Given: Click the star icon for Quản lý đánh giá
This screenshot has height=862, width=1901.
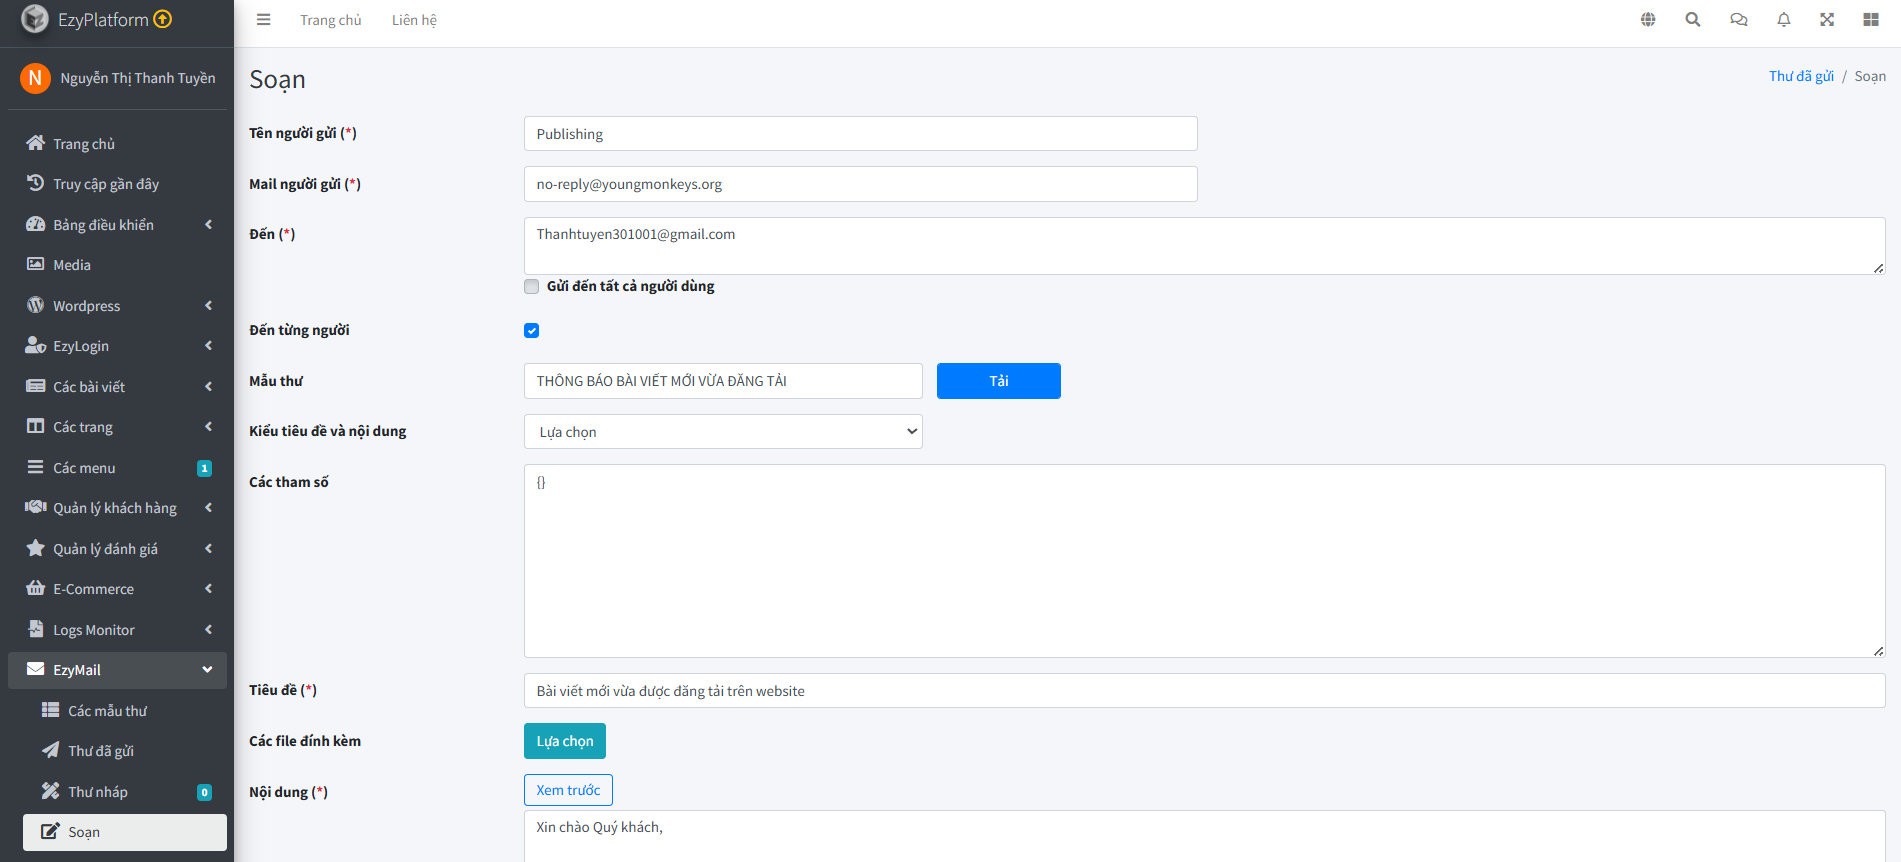Looking at the screenshot, I should click(x=35, y=548).
